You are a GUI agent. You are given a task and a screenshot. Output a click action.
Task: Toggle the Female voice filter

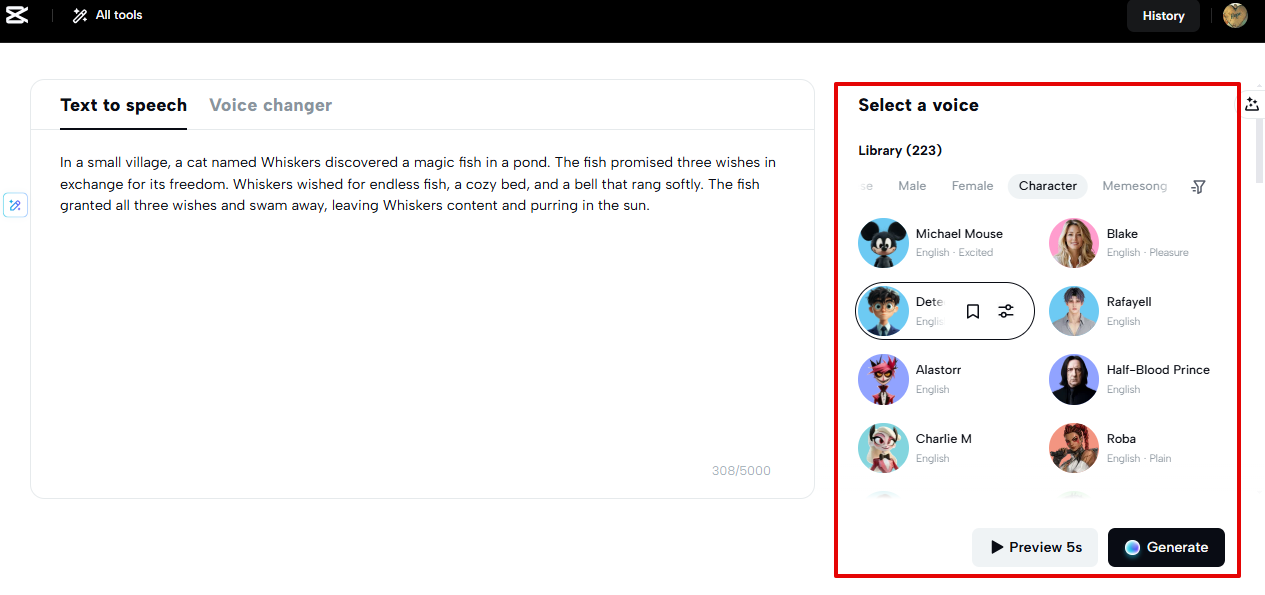971,185
